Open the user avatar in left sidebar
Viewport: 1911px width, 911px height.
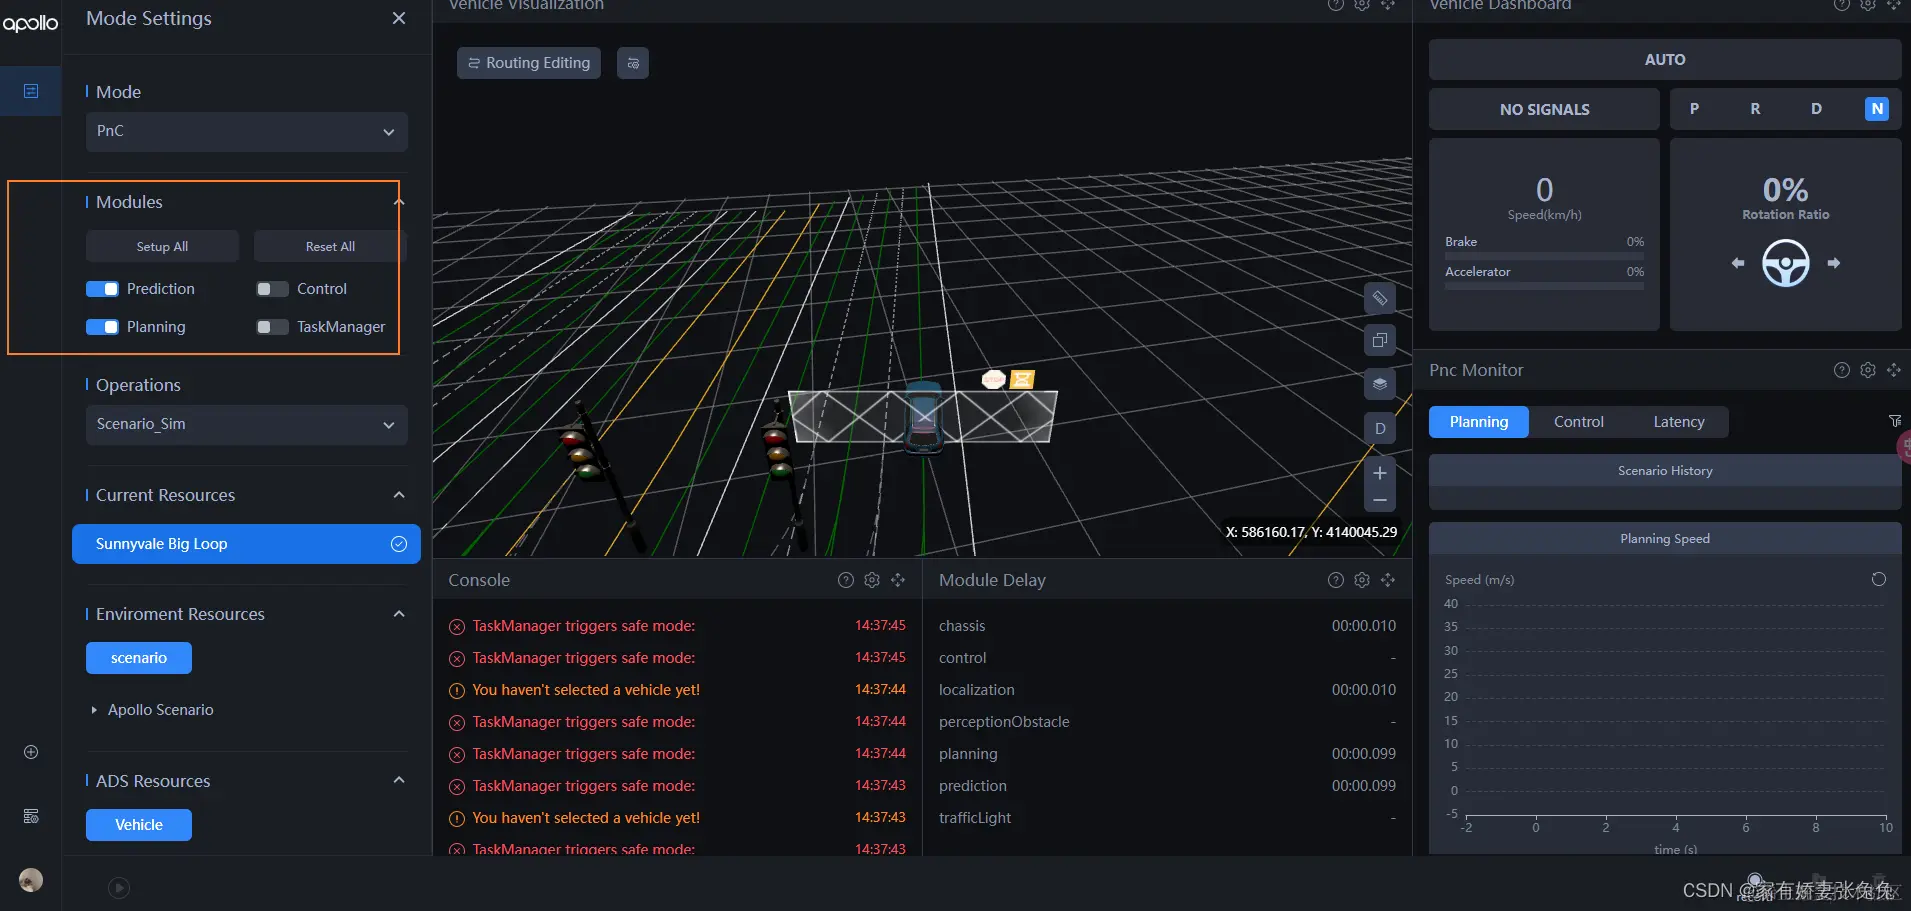[x=31, y=880]
